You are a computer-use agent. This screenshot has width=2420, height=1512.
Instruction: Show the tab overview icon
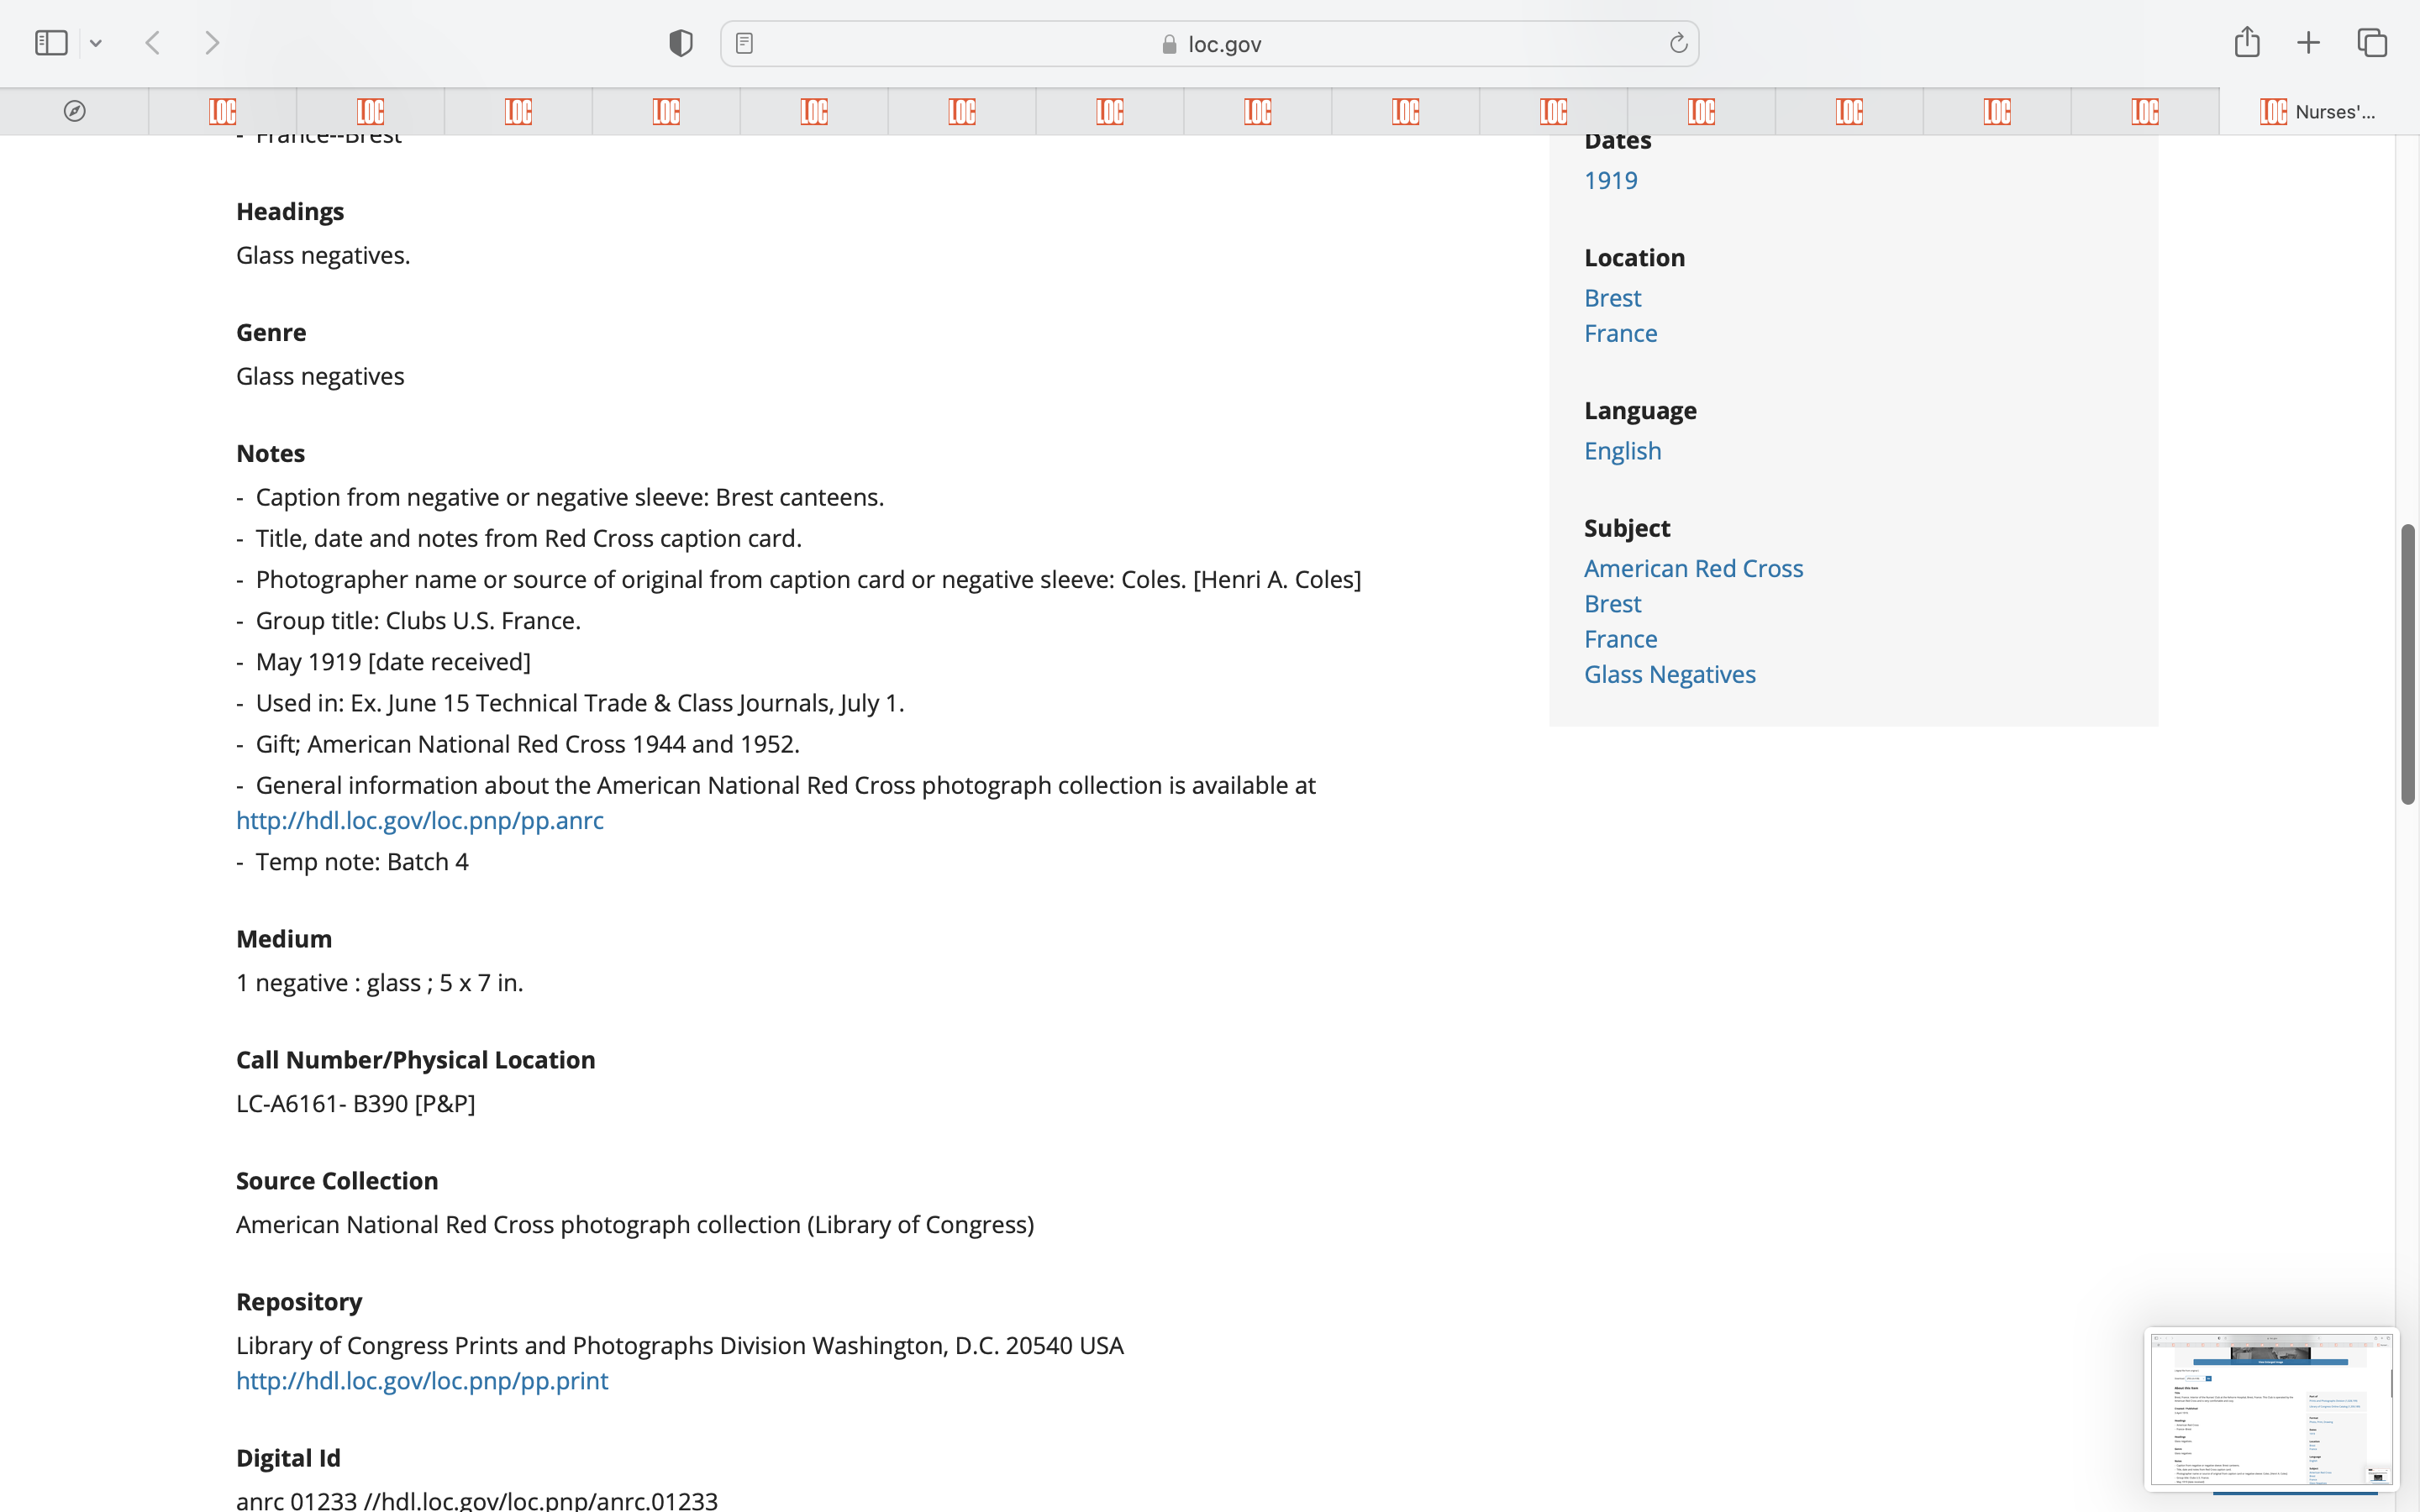(2372, 43)
